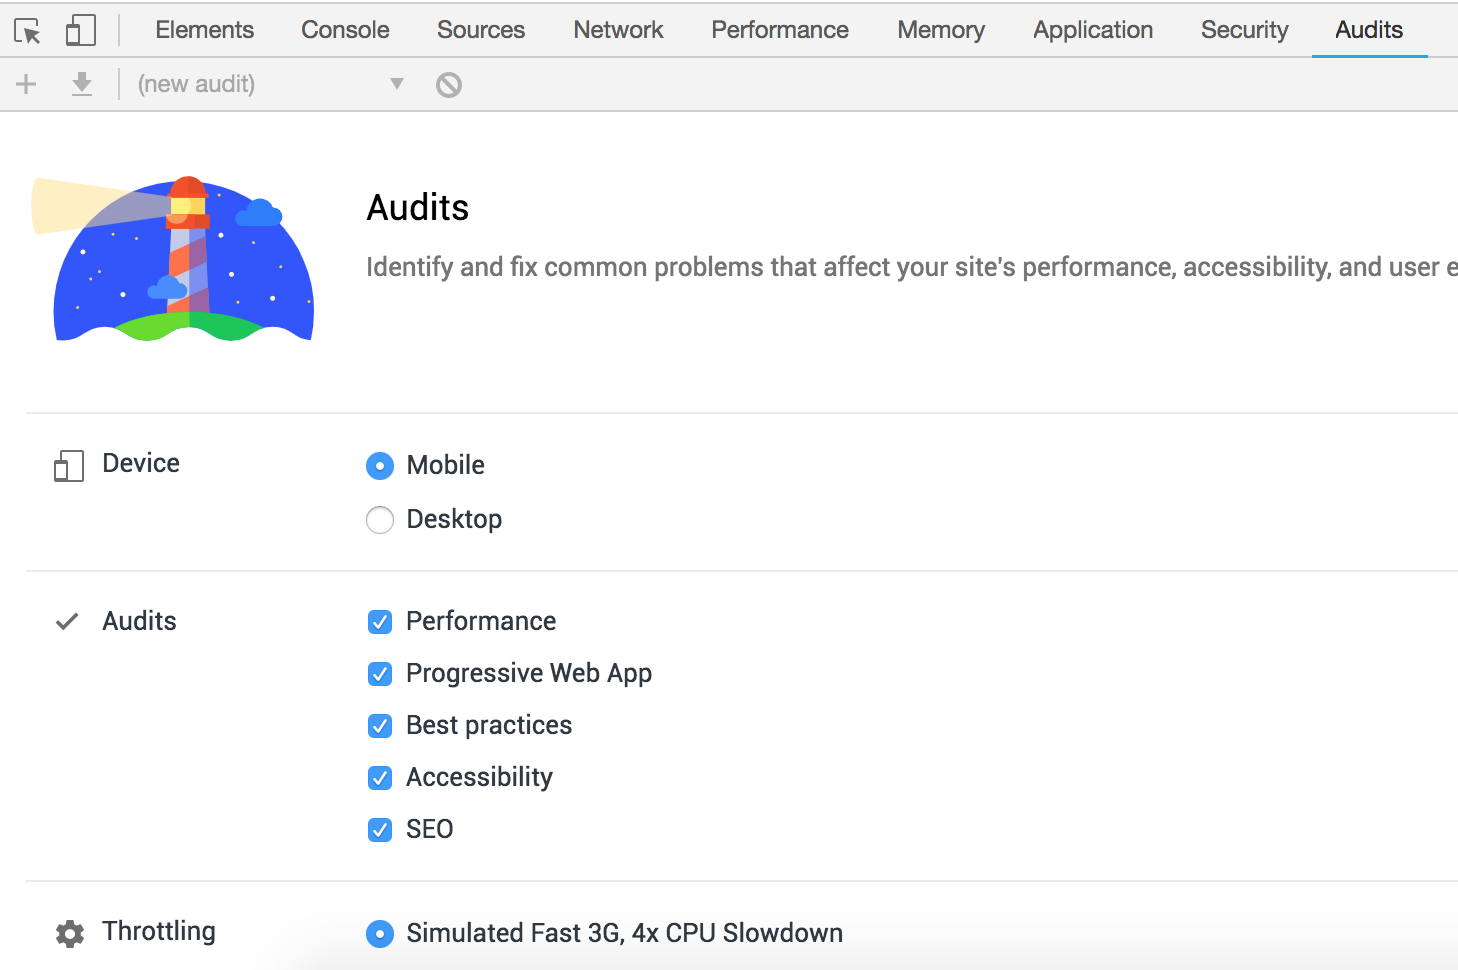Activate the inspect element picker icon

28,31
